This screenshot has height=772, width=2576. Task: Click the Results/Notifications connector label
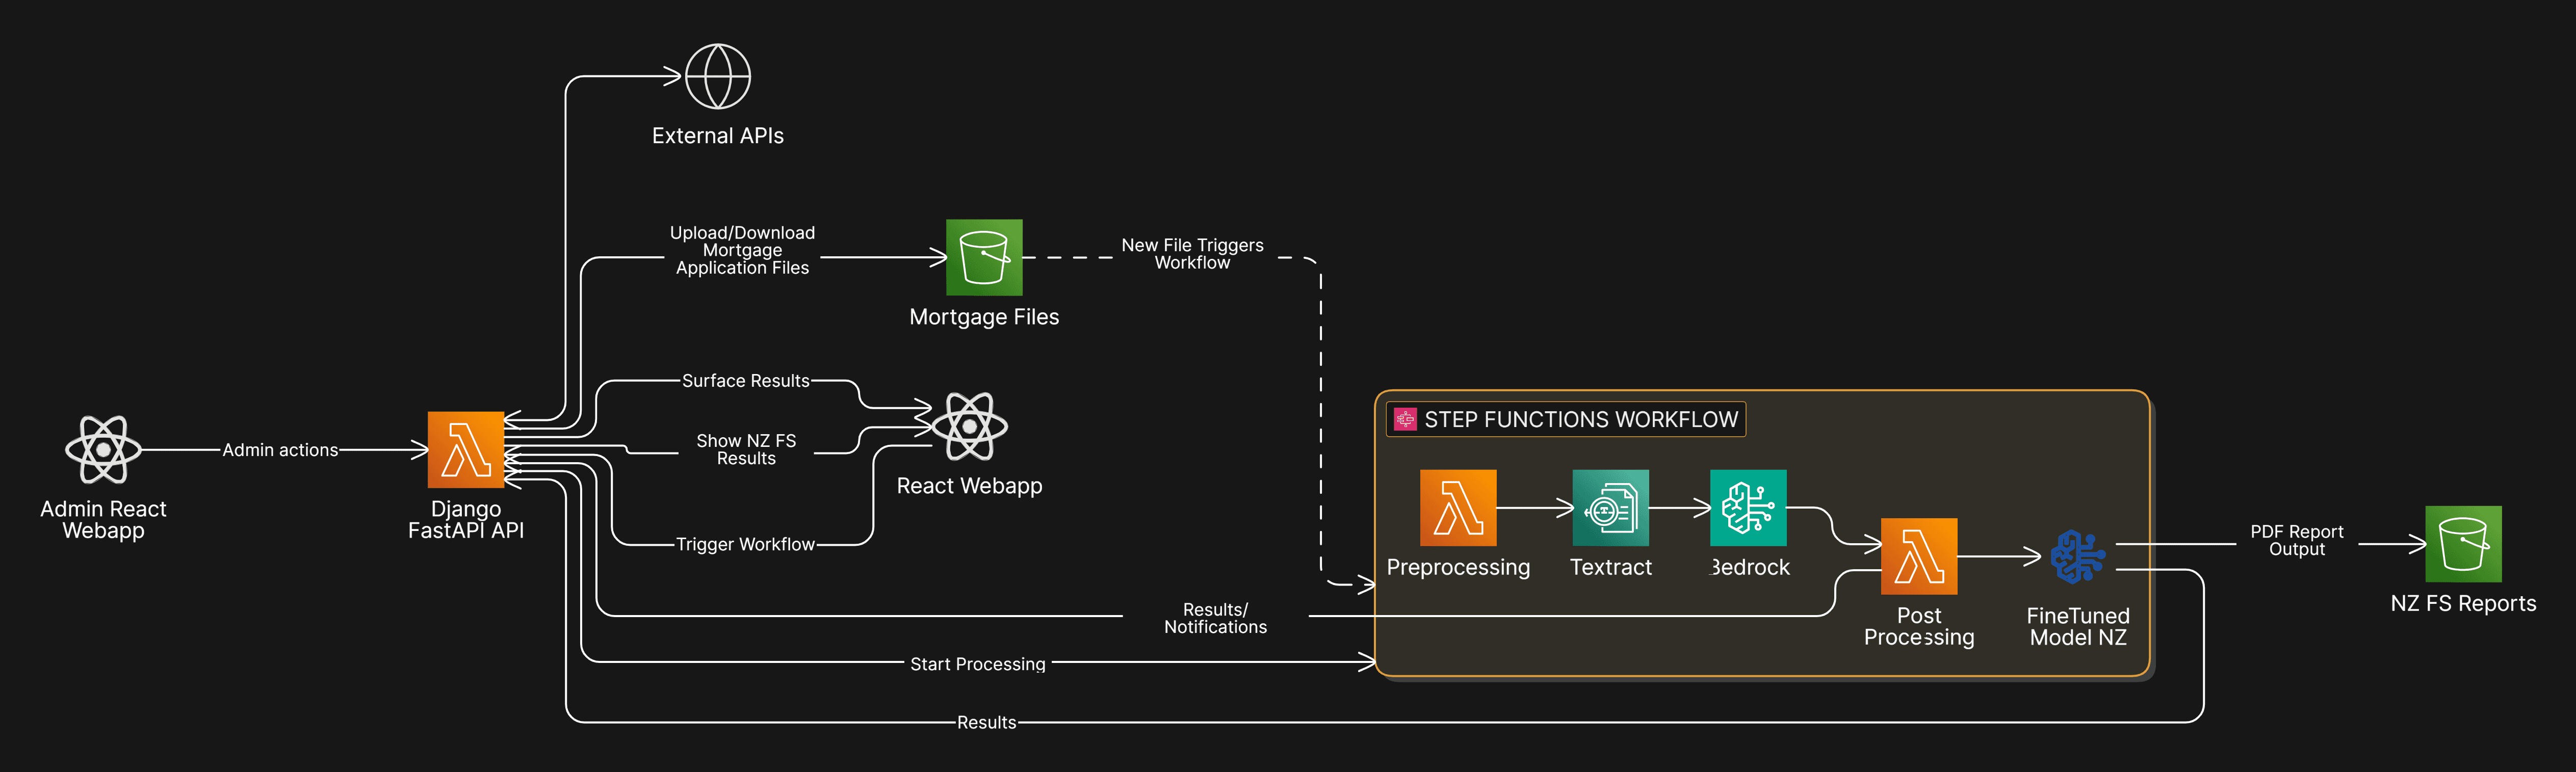(1215, 618)
